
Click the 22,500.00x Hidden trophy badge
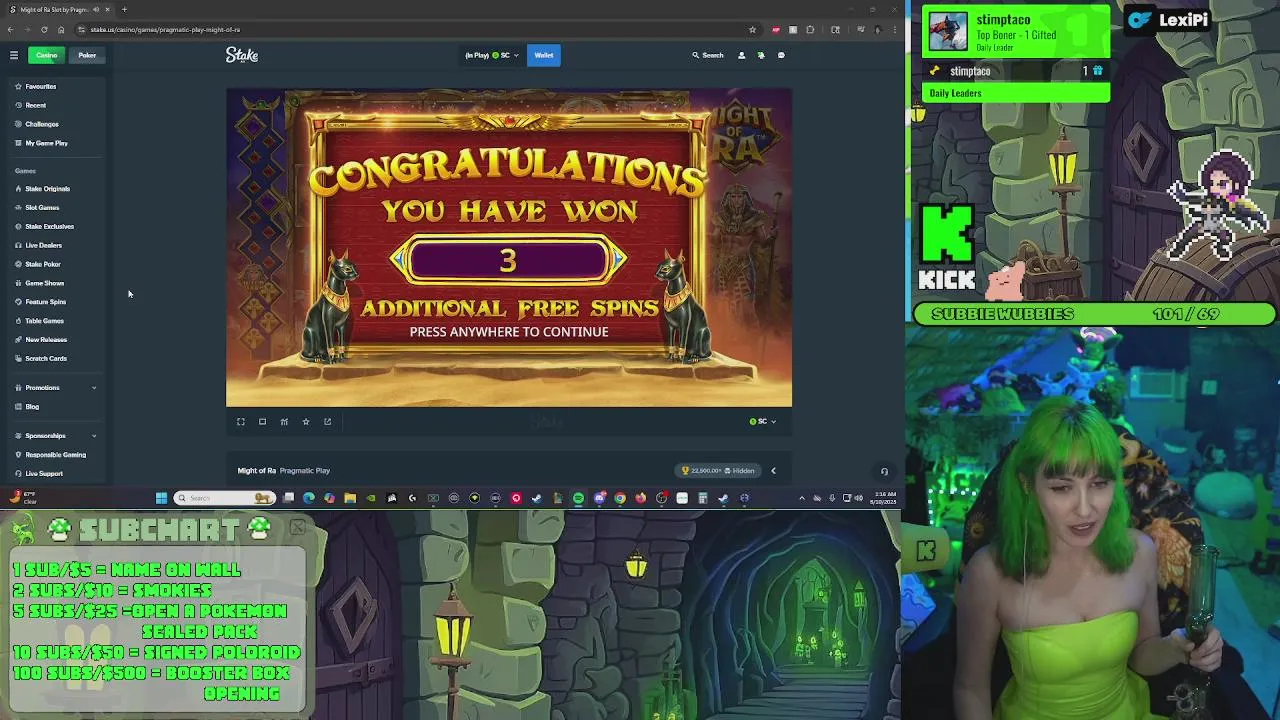pos(718,470)
